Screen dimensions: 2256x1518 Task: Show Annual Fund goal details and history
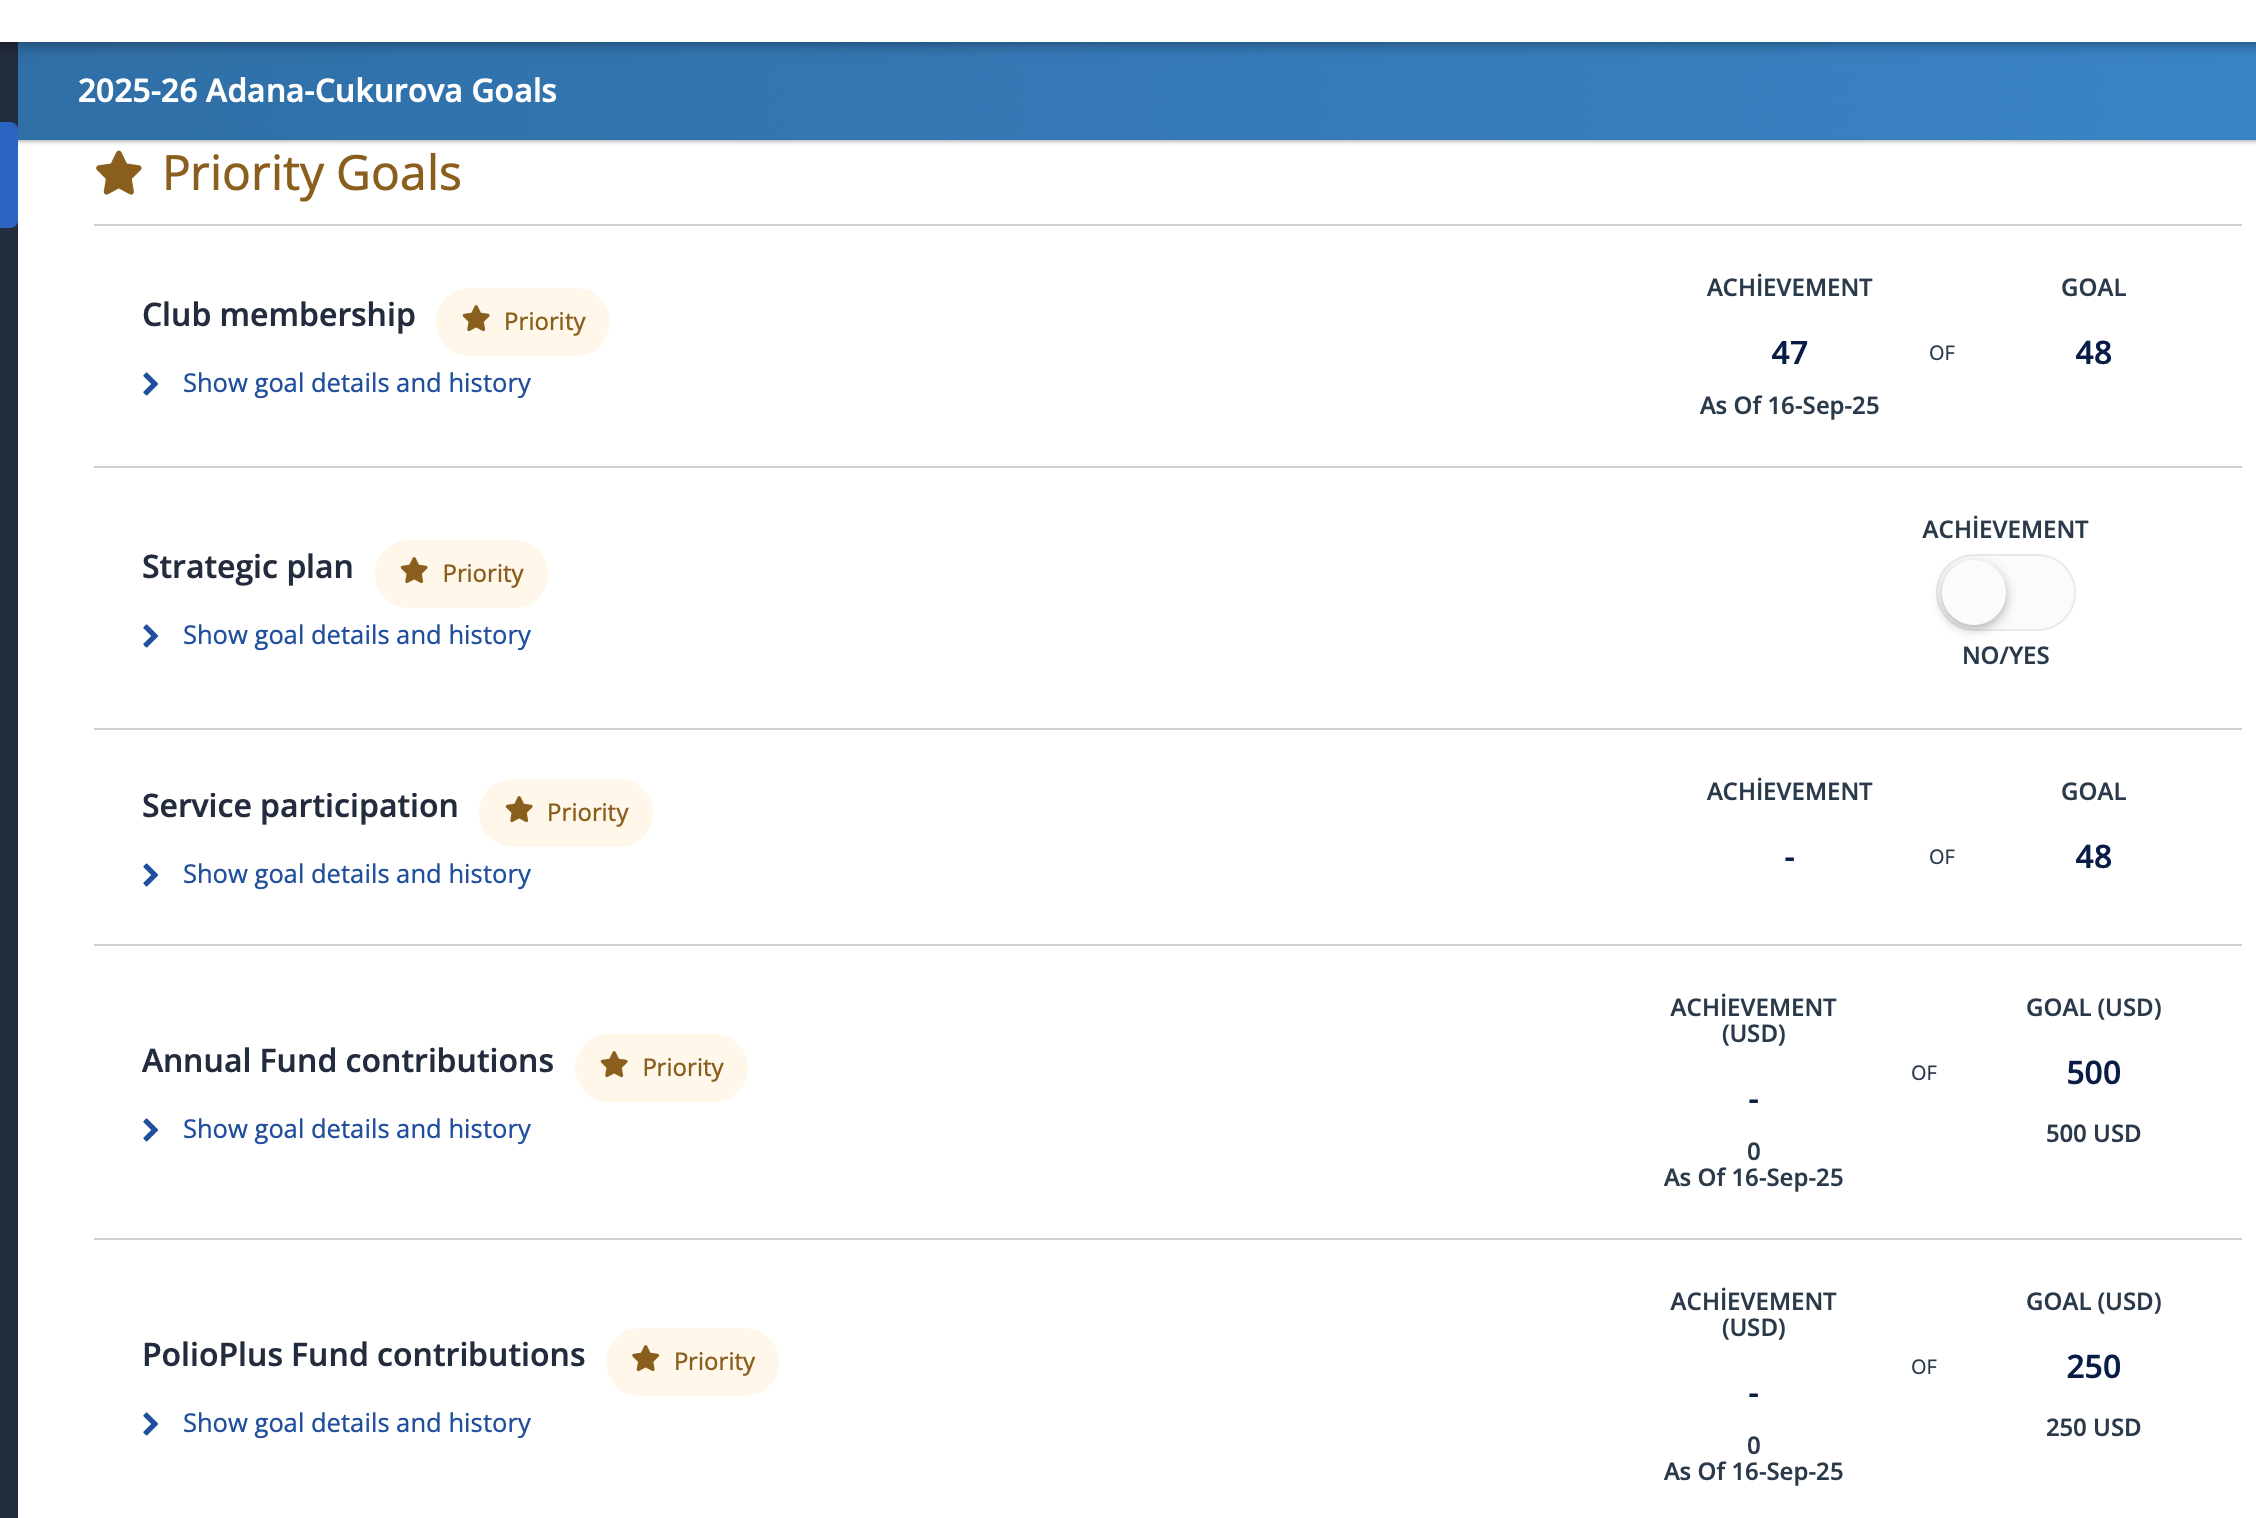356,1129
